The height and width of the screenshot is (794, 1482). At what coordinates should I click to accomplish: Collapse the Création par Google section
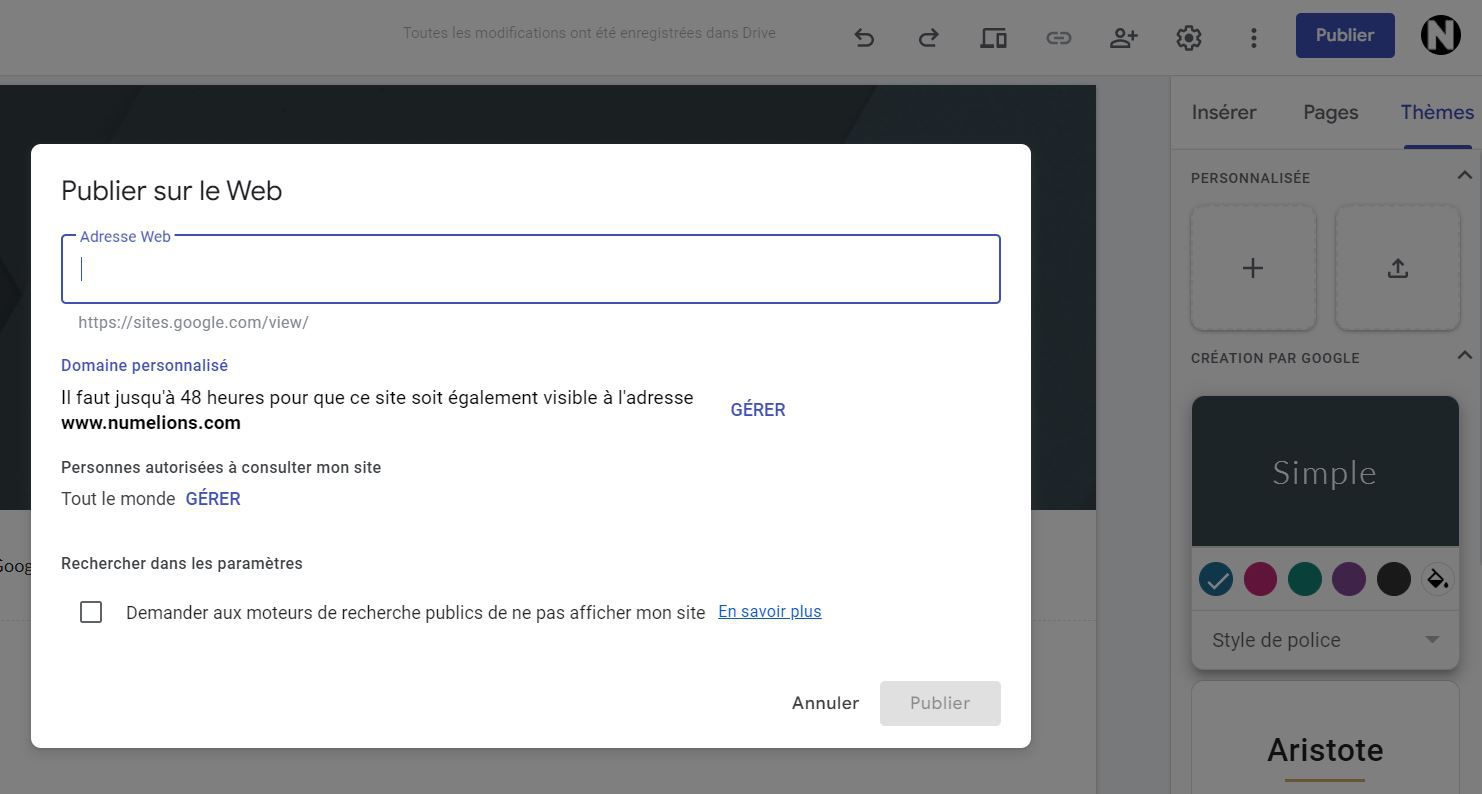pos(1464,356)
